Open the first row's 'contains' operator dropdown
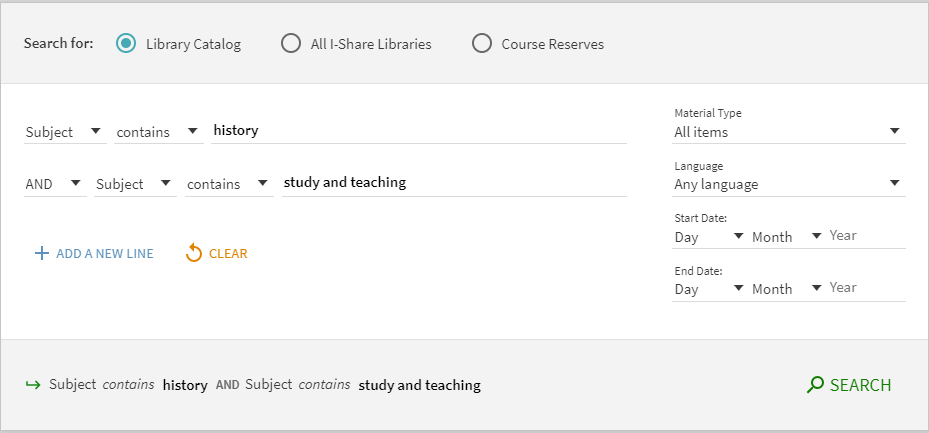Image resolution: width=929 pixels, height=433 pixels. [x=158, y=132]
